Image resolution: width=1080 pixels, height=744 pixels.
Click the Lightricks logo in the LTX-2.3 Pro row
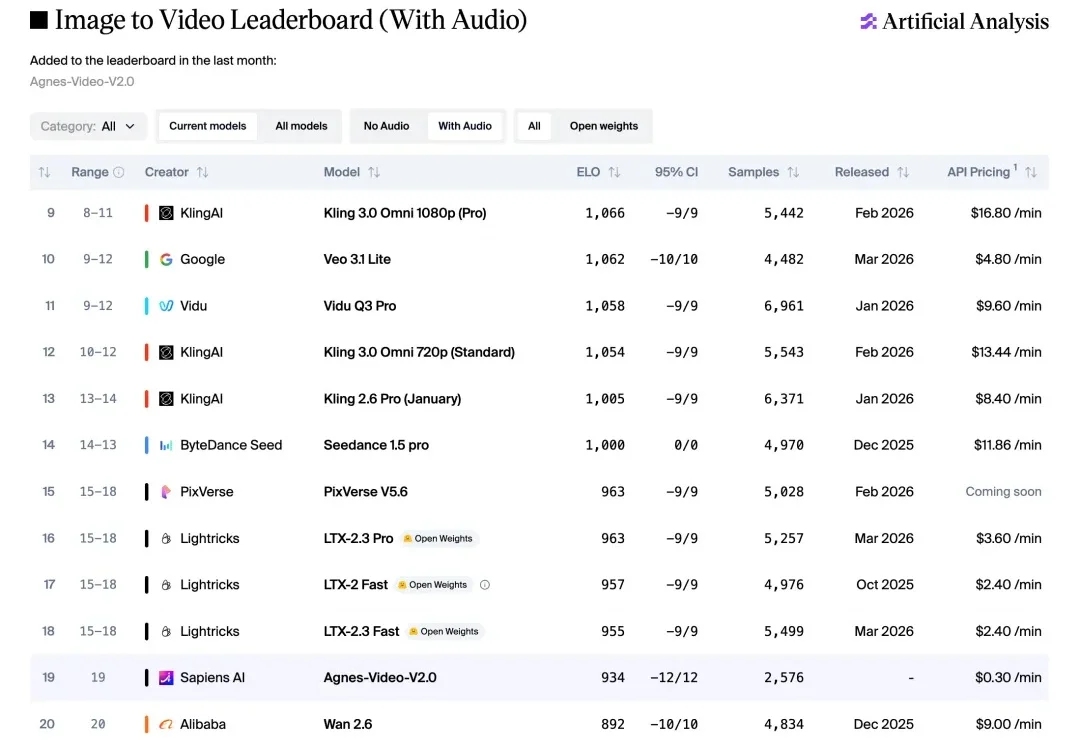point(166,539)
